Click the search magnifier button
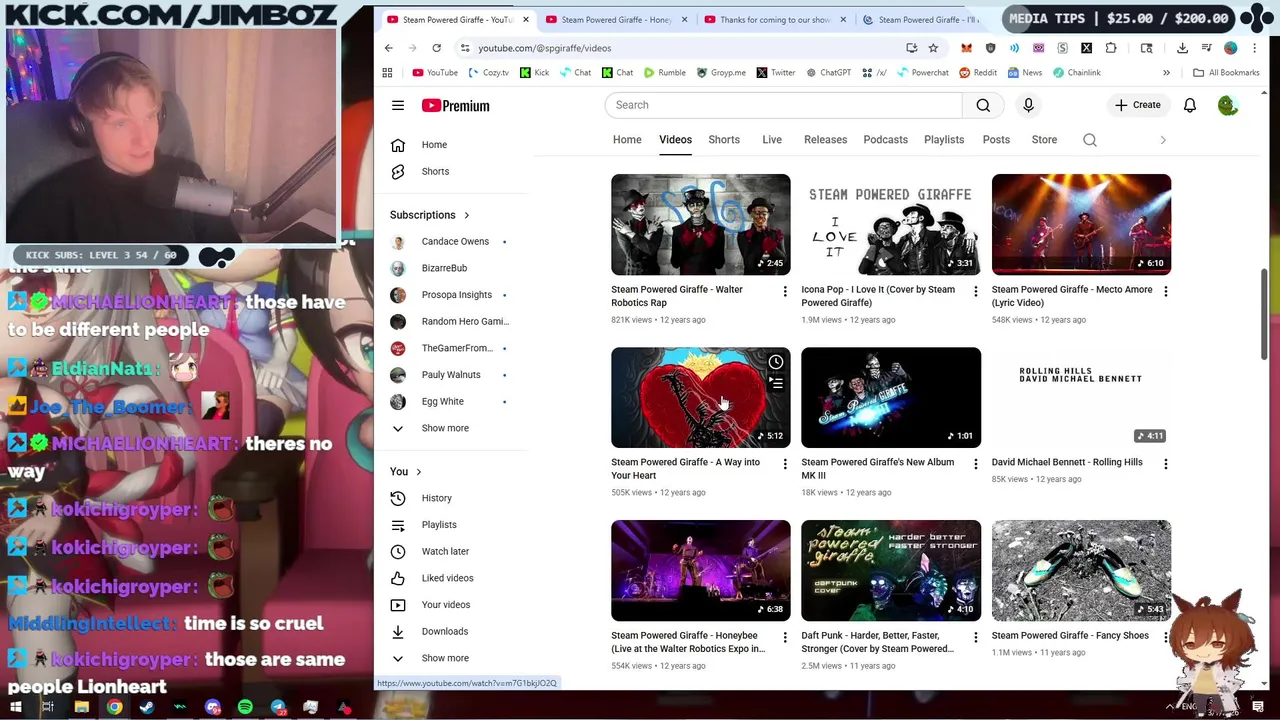The width and height of the screenshot is (1280, 720). pos(983,105)
